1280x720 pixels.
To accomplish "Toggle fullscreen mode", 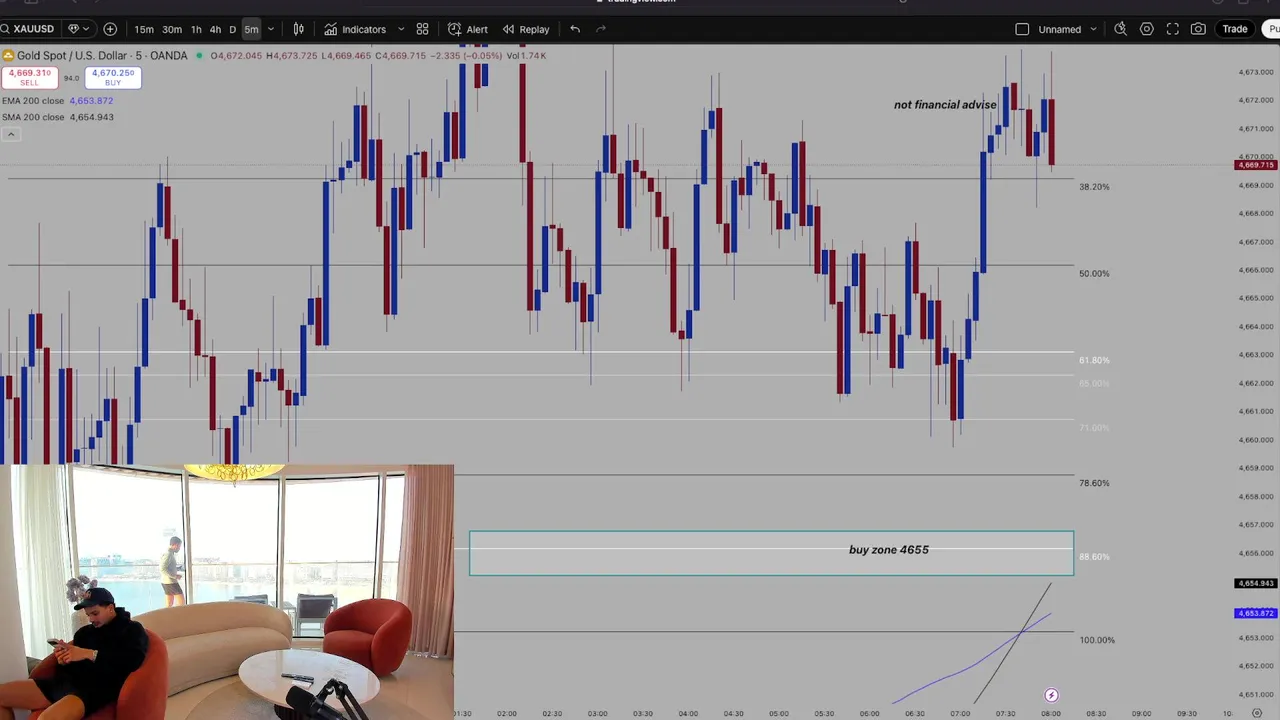I will 1173,29.
